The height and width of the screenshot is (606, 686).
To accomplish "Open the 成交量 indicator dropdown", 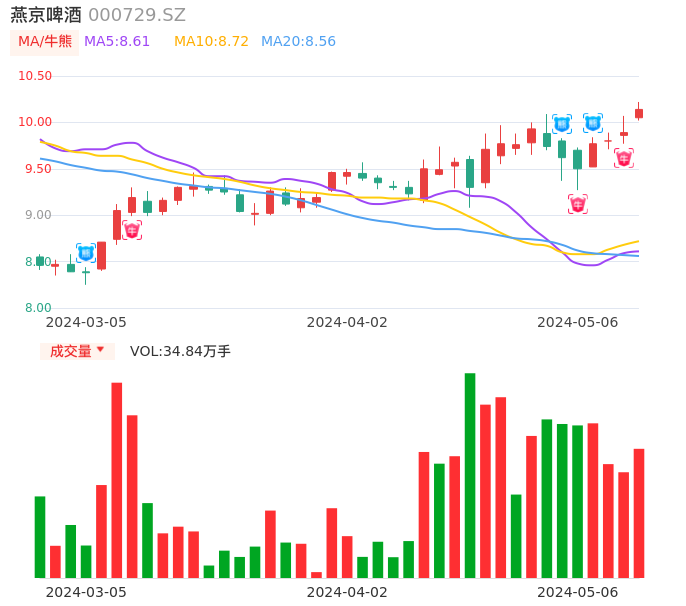I will pos(77,351).
